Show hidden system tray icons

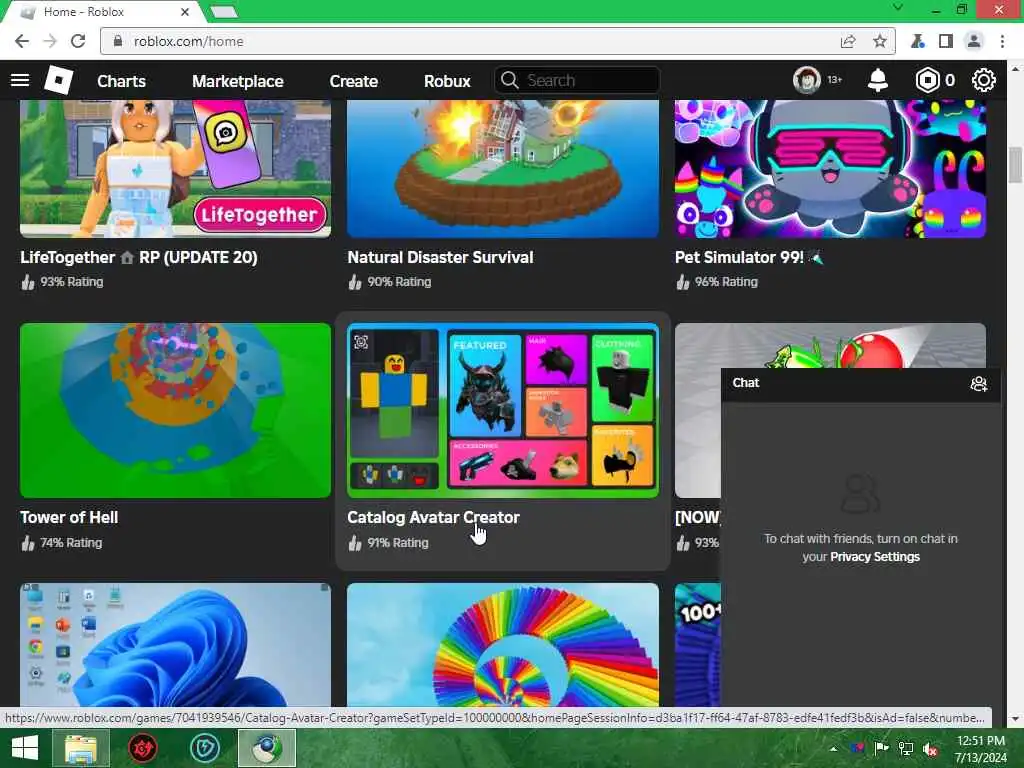pyautogui.click(x=833, y=749)
